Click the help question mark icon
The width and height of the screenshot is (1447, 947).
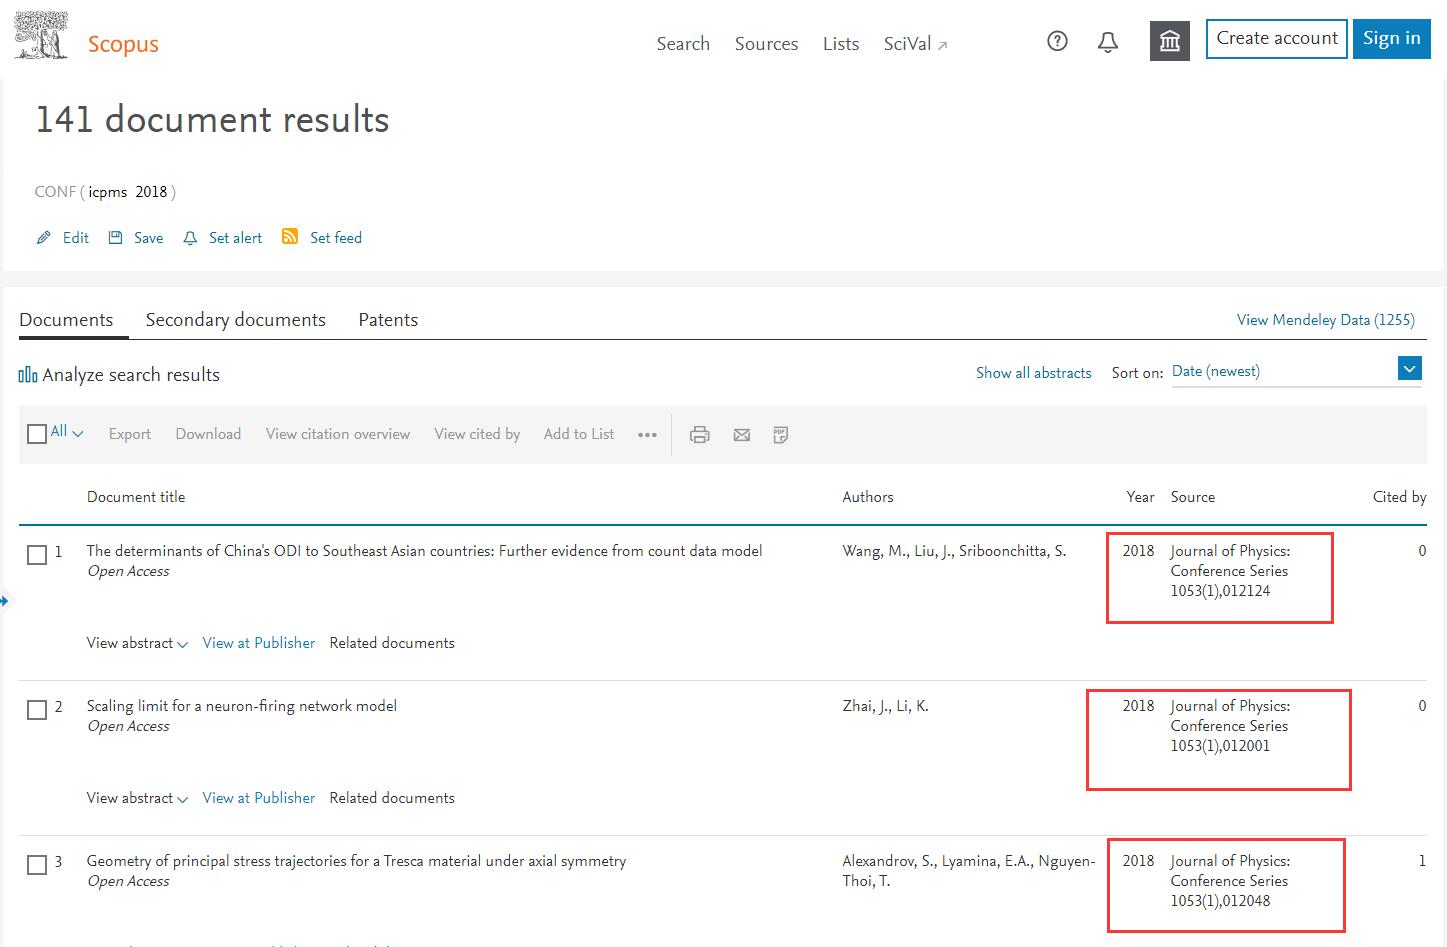pos(1057,41)
